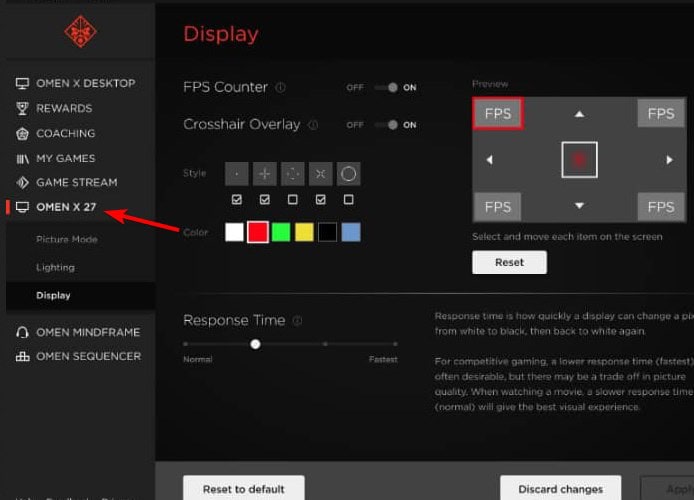
Task: Select the top-left FPS position box
Action: tap(498, 114)
